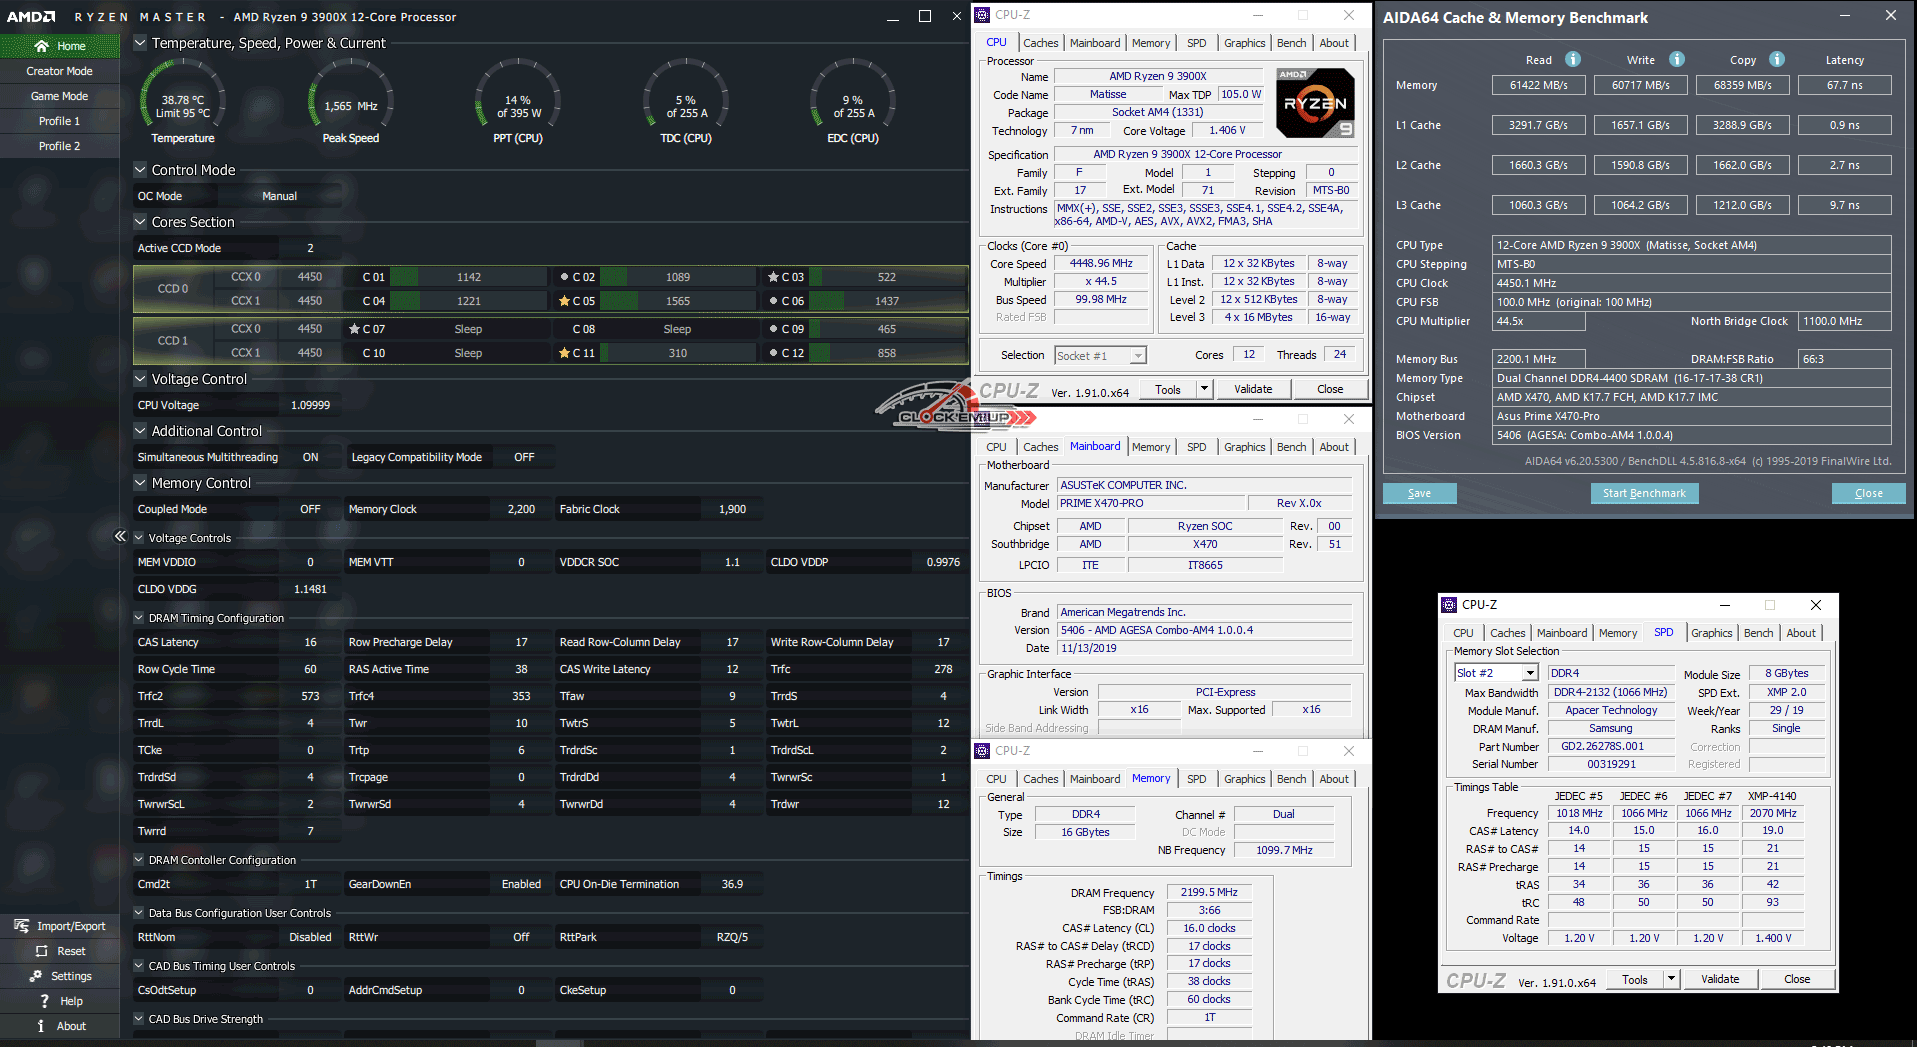Click the CPU Voltage value field
The width and height of the screenshot is (1917, 1047).
coord(310,405)
